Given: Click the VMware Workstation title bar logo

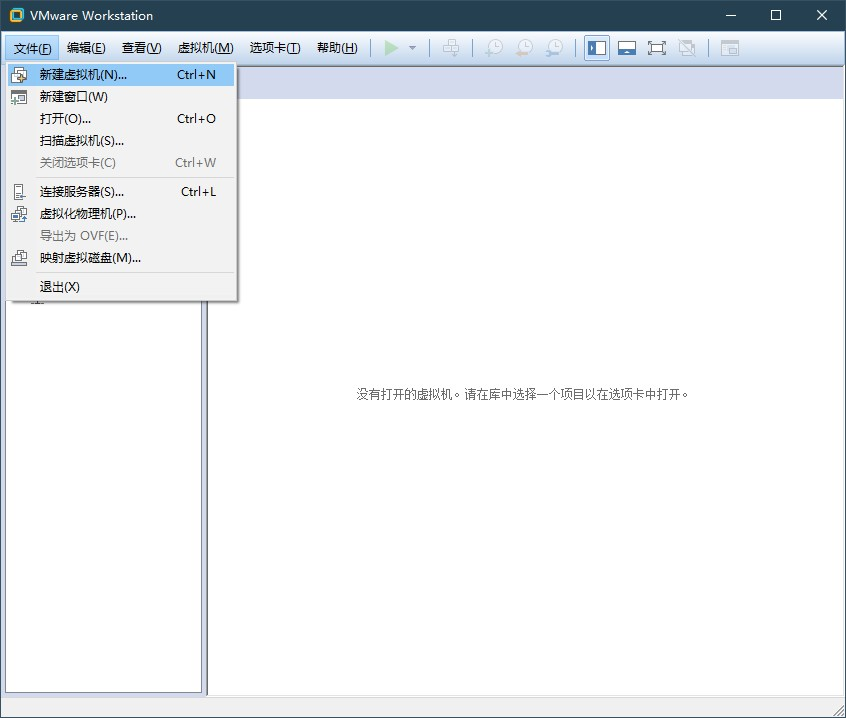Looking at the screenshot, I should click(17, 15).
